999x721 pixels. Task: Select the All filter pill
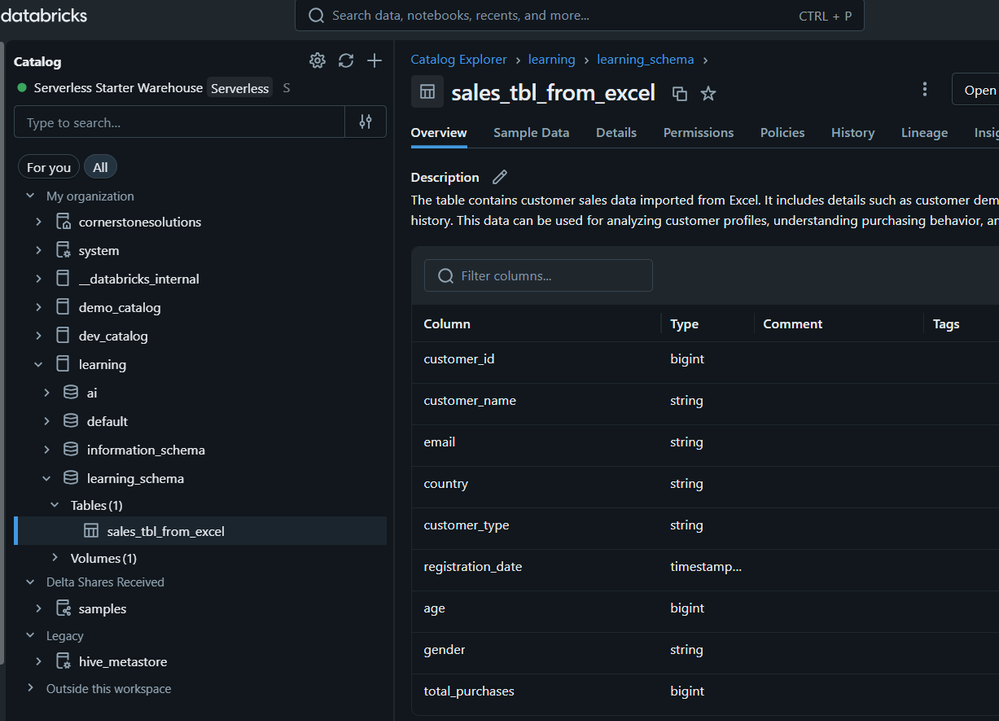tap(100, 167)
